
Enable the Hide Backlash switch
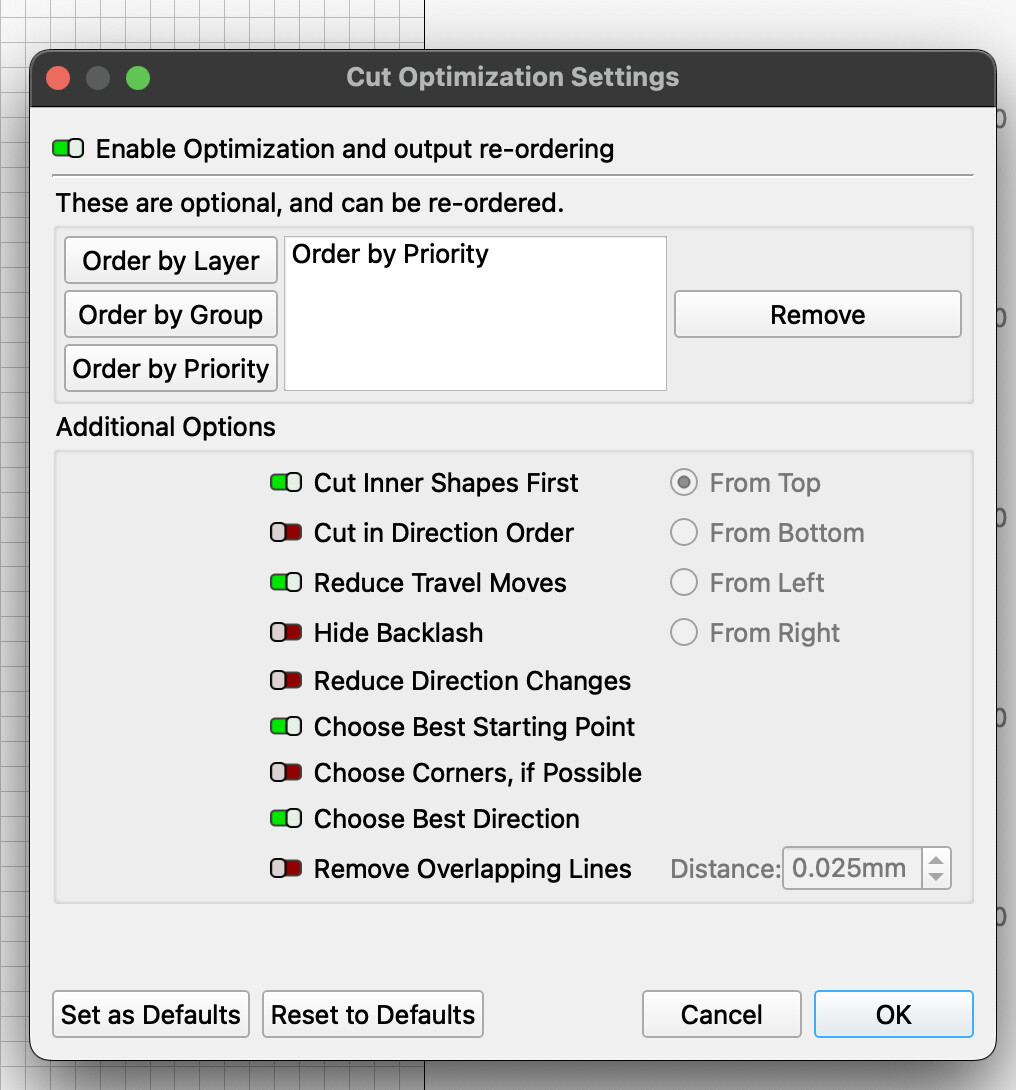tap(286, 633)
